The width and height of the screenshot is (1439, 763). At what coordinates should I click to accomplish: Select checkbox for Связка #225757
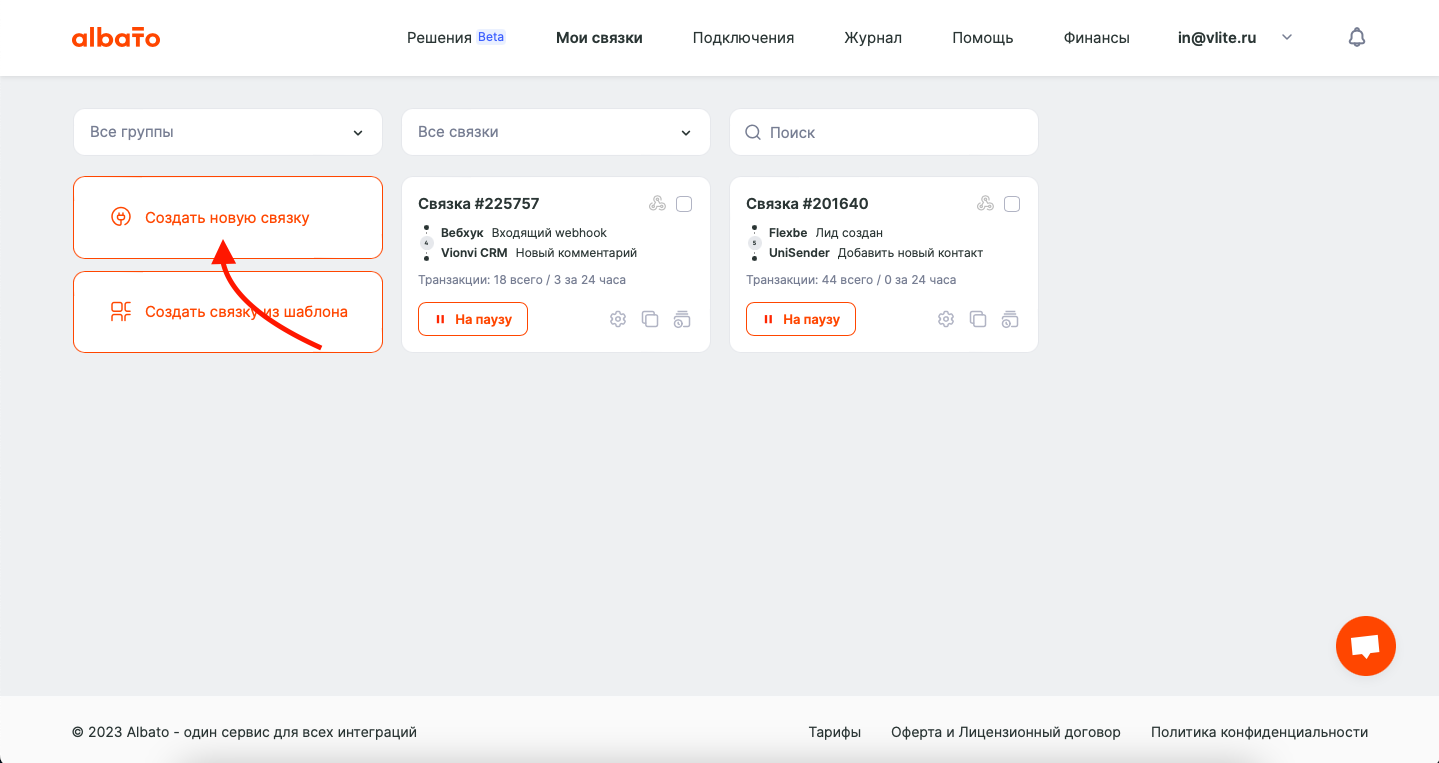(x=684, y=204)
